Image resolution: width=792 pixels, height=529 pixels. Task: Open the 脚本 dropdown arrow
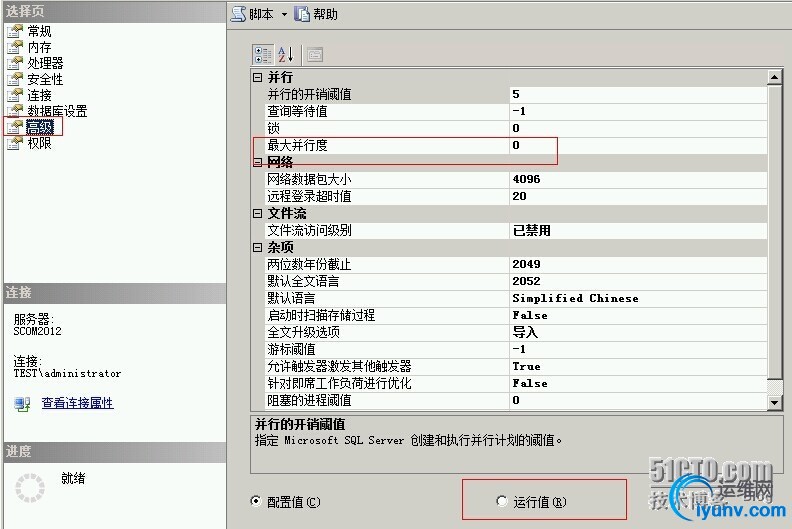click(284, 15)
